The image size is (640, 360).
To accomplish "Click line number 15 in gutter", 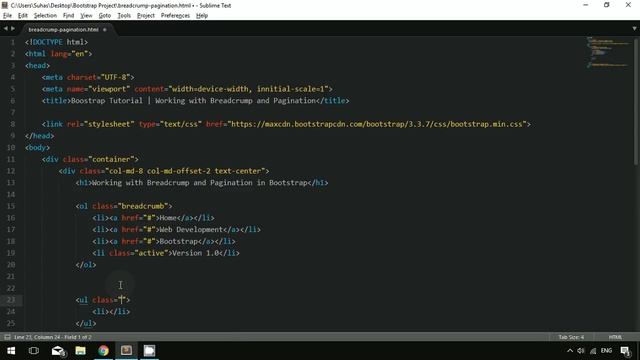I will [11, 206].
